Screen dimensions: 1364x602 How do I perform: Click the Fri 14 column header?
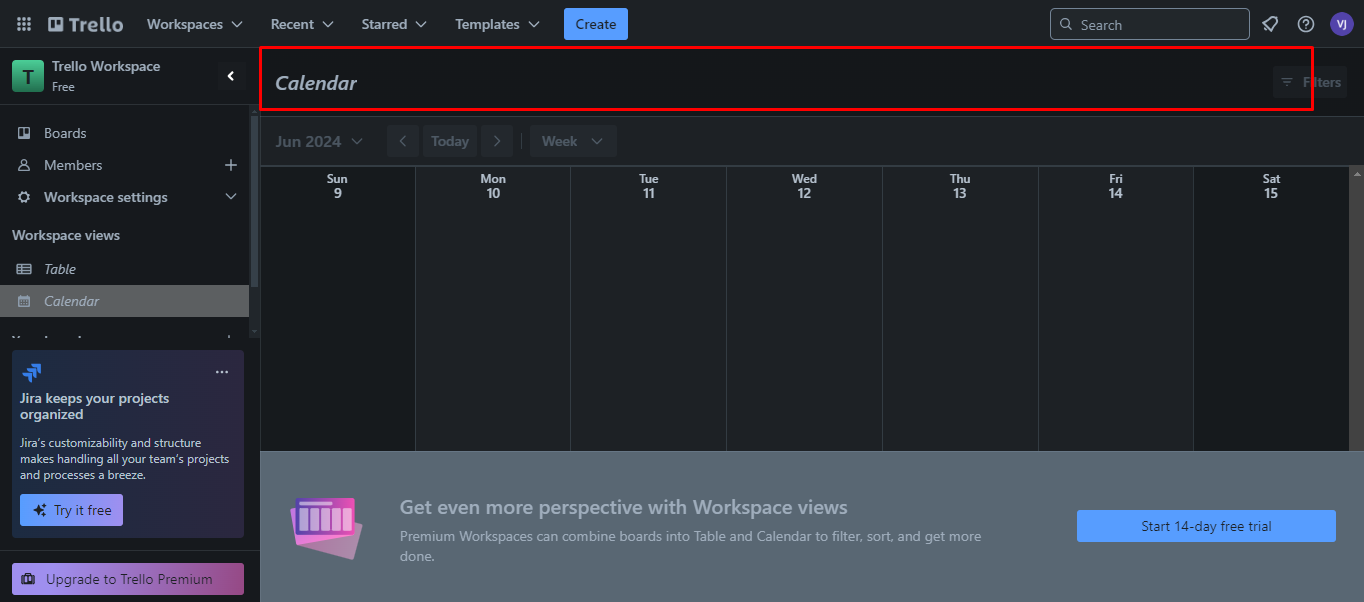pyautogui.click(x=1116, y=186)
